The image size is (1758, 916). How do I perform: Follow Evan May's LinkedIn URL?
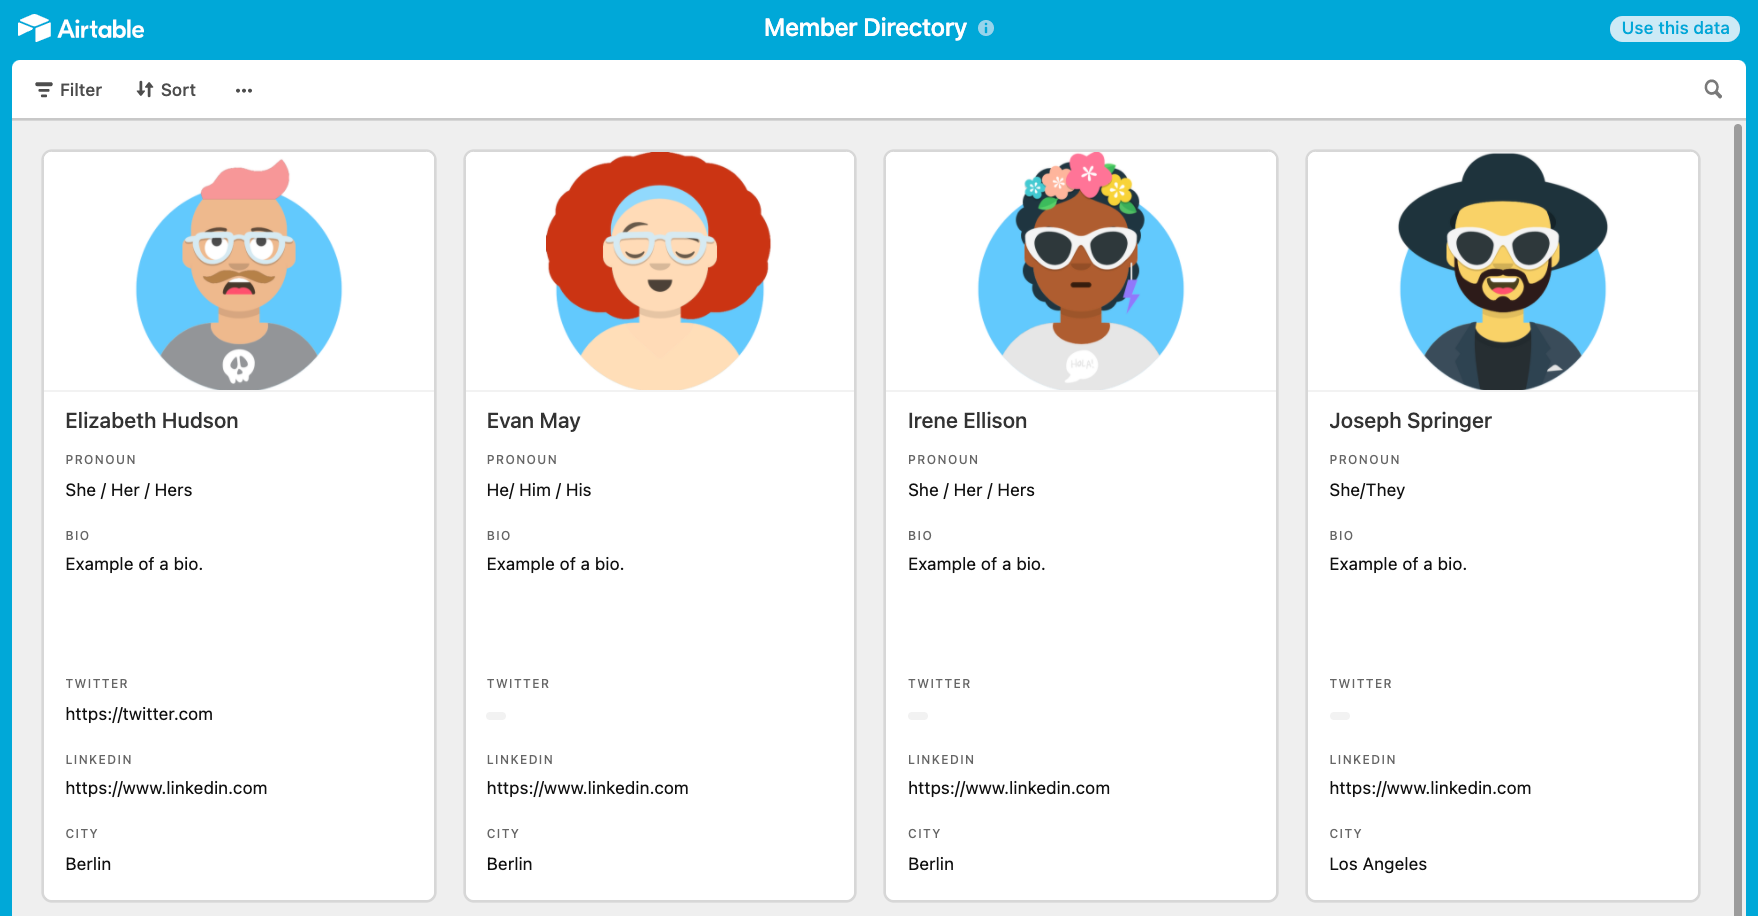pyautogui.click(x=587, y=788)
